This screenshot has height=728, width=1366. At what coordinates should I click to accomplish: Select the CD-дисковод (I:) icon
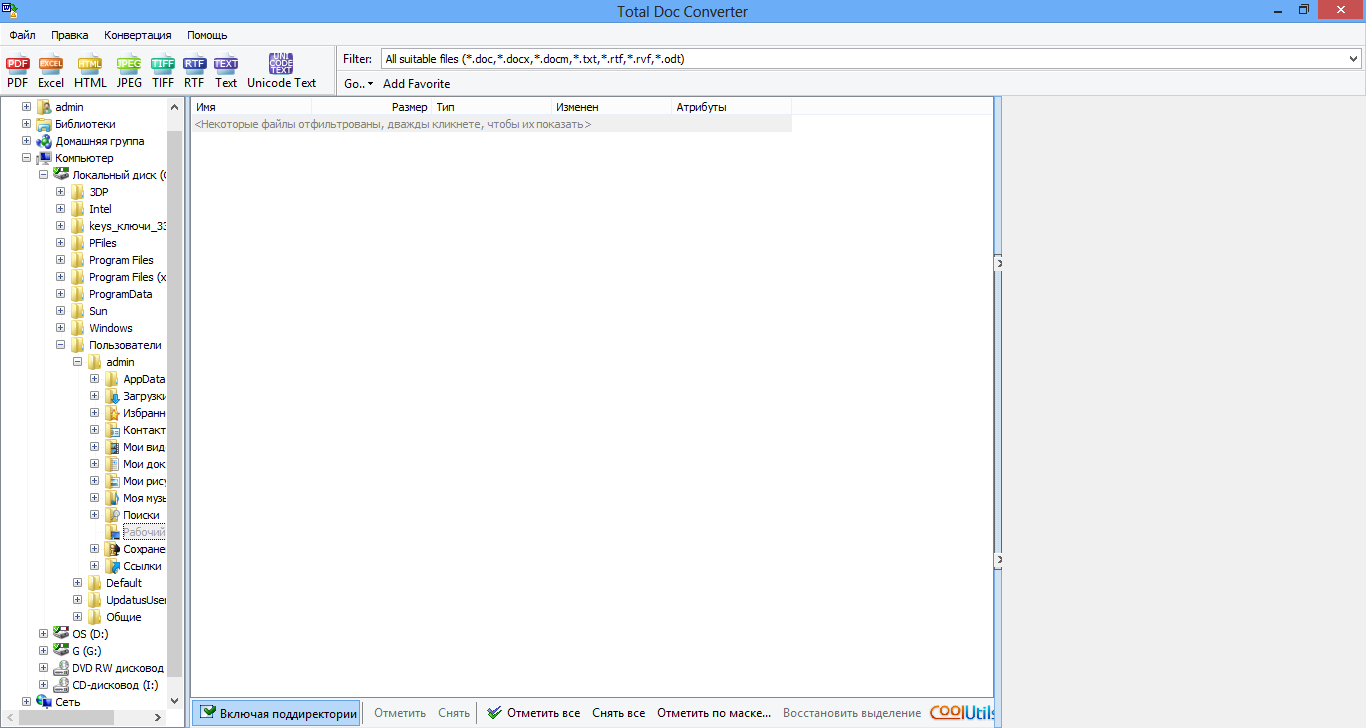(x=61, y=685)
